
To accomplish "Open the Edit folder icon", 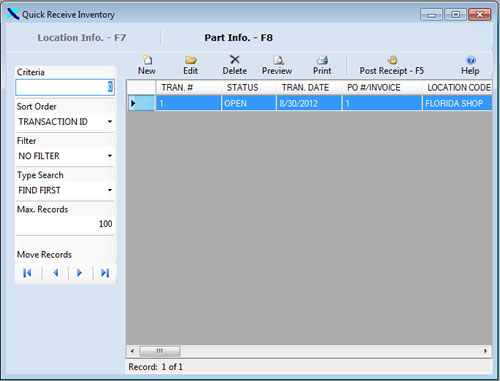I will (191, 60).
